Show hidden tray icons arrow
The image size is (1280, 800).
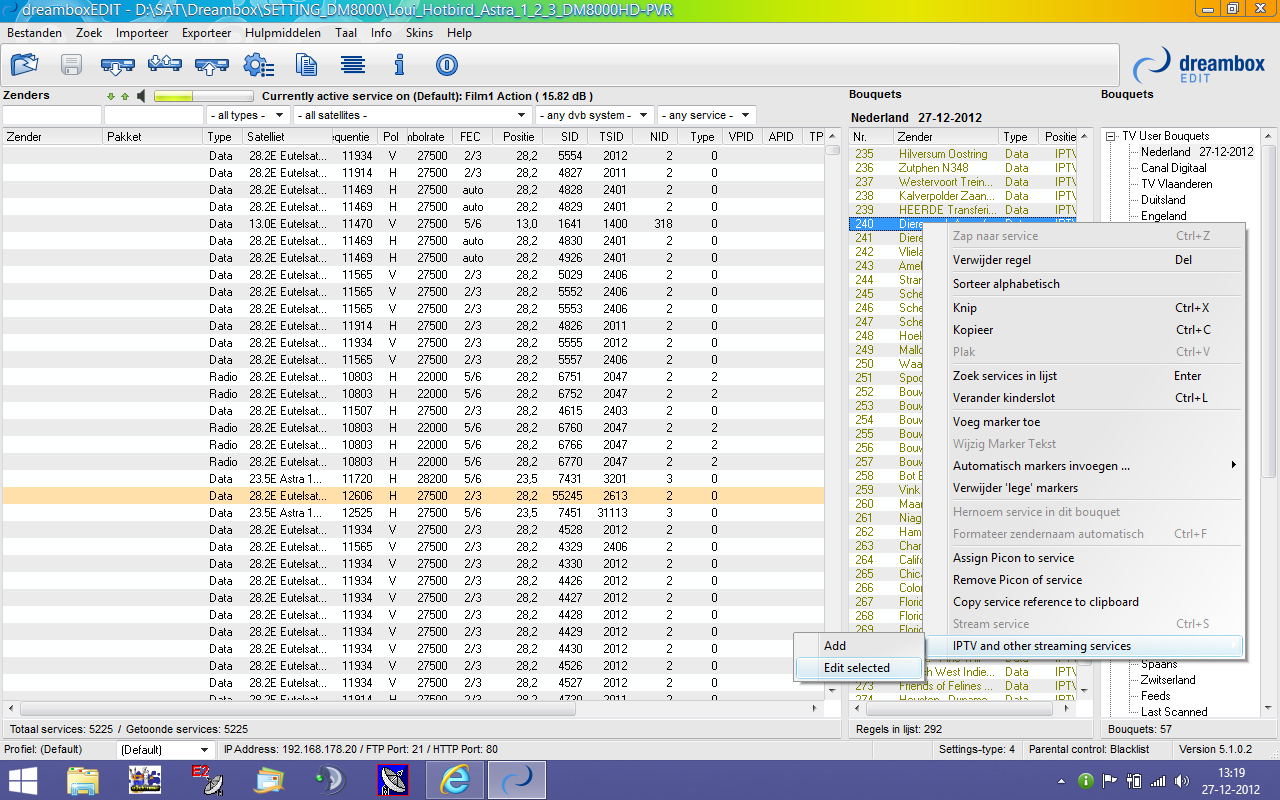(x=1060, y=781)
